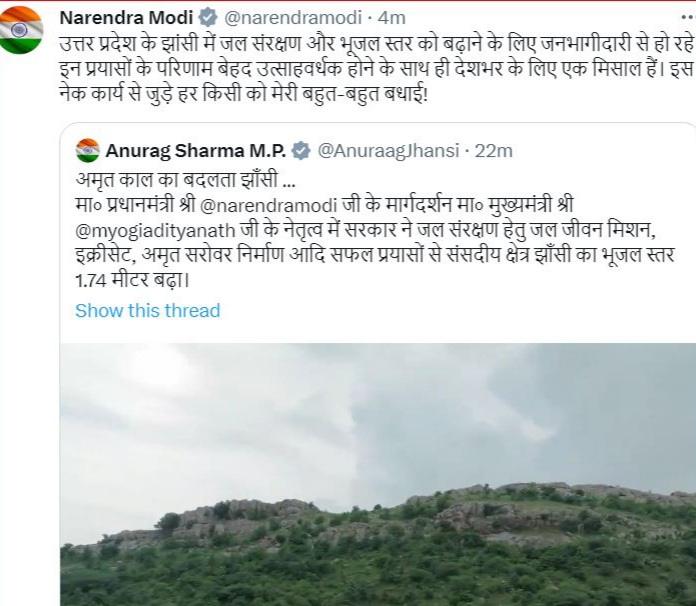Open Narendra Modi's flag profile picture

tap(21, 30)
